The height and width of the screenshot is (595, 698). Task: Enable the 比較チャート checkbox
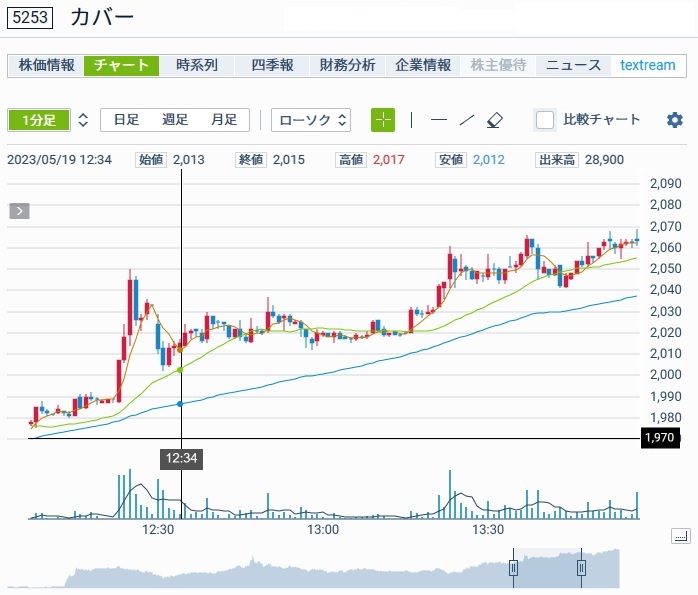(x=545, y=120)
